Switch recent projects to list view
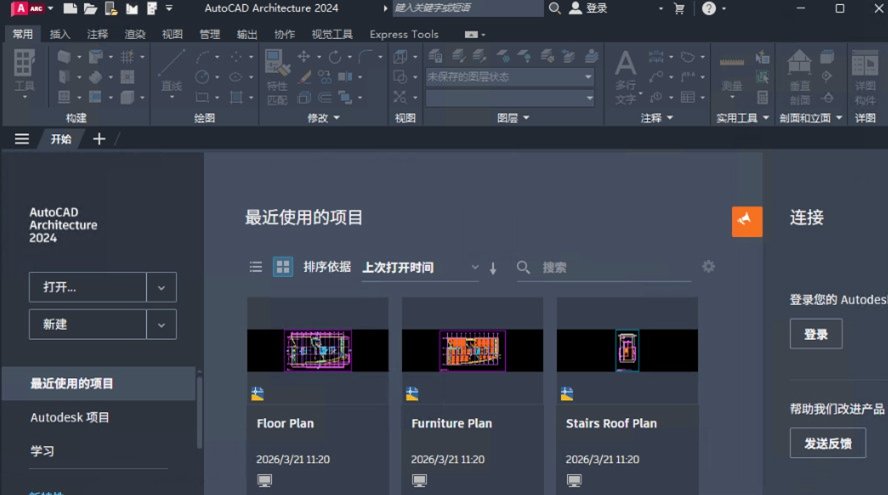Screen dimensions: 888x495 (256, 267)
